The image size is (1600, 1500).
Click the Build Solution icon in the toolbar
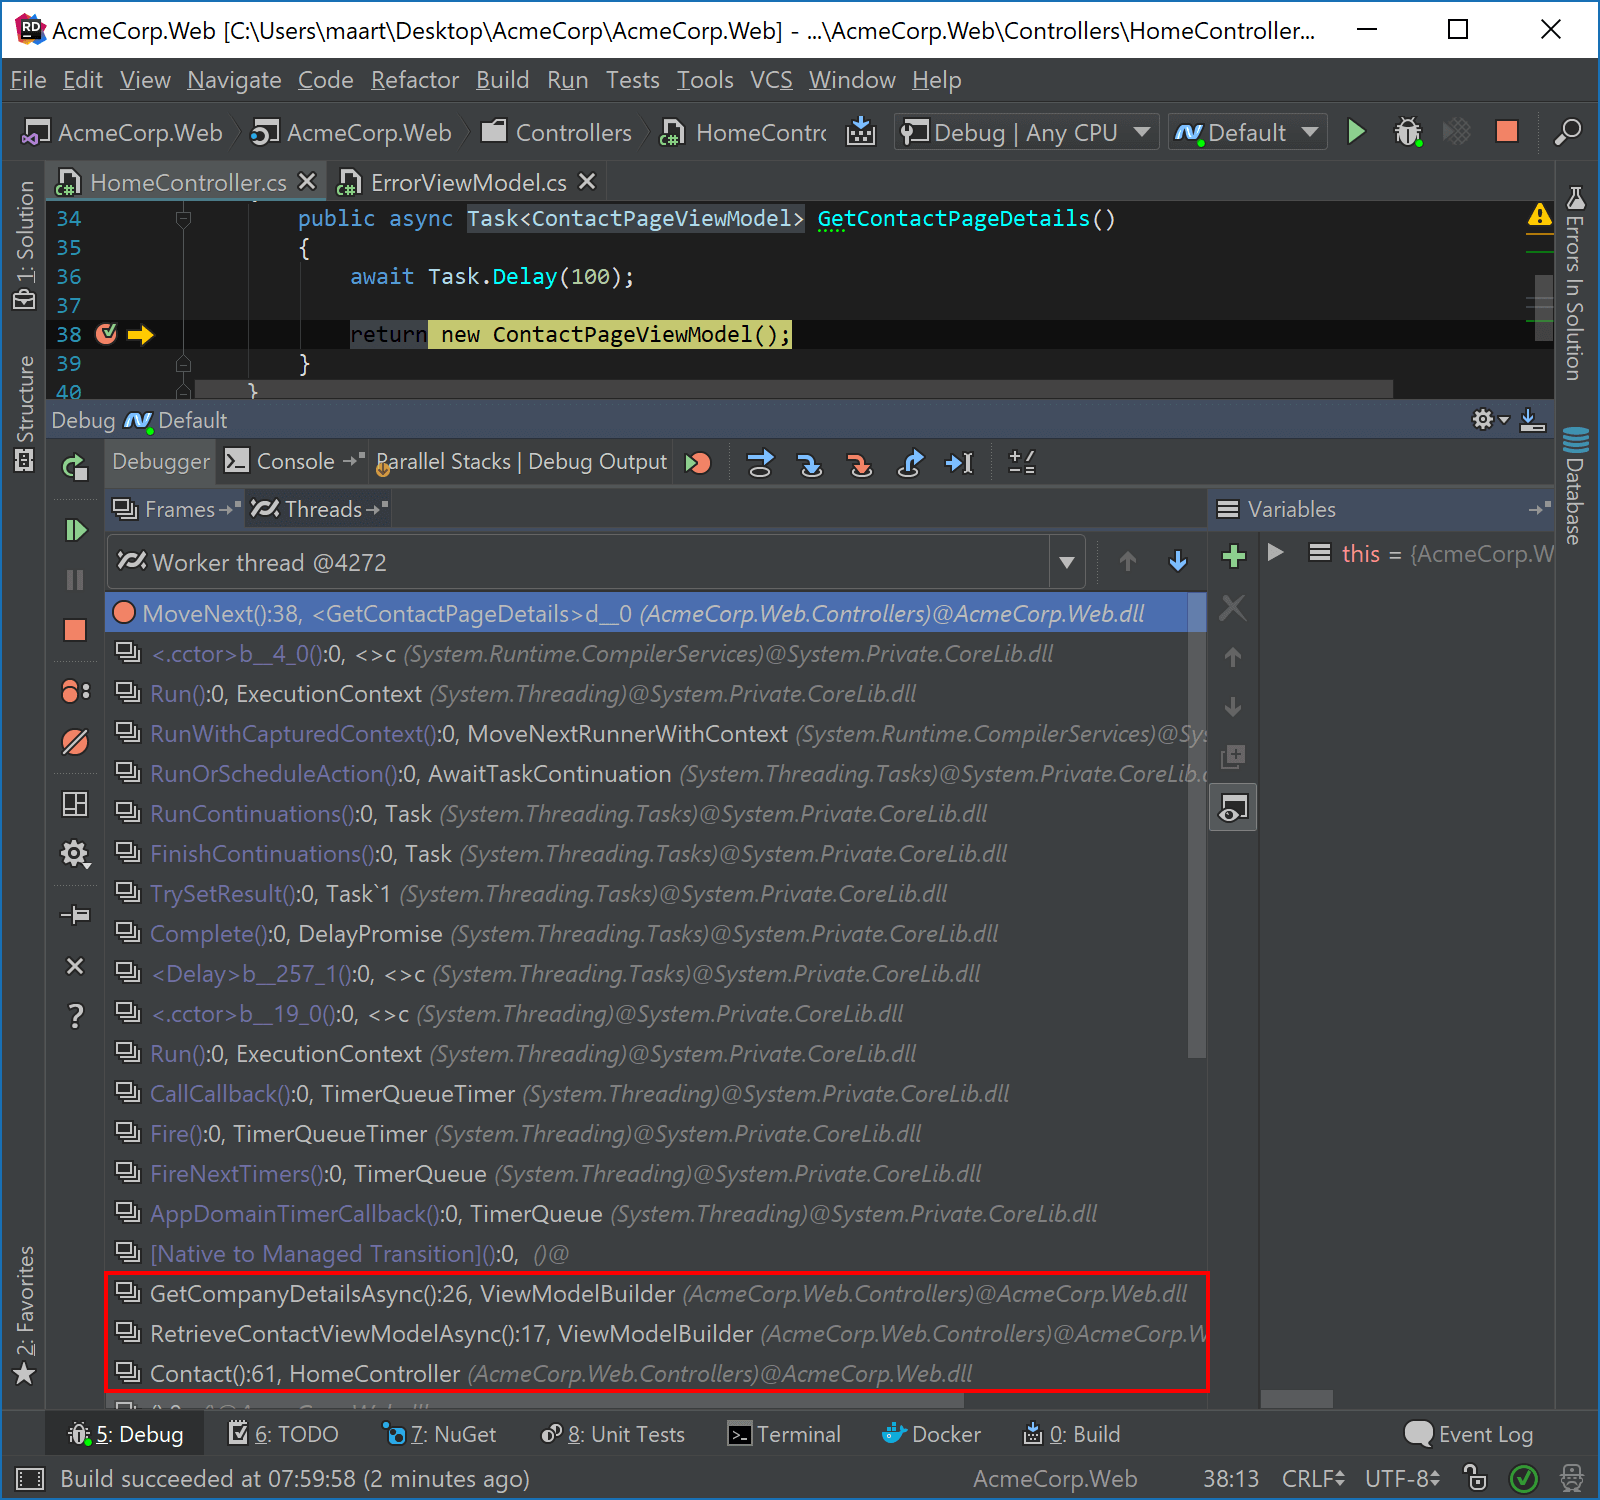(860, 132)
